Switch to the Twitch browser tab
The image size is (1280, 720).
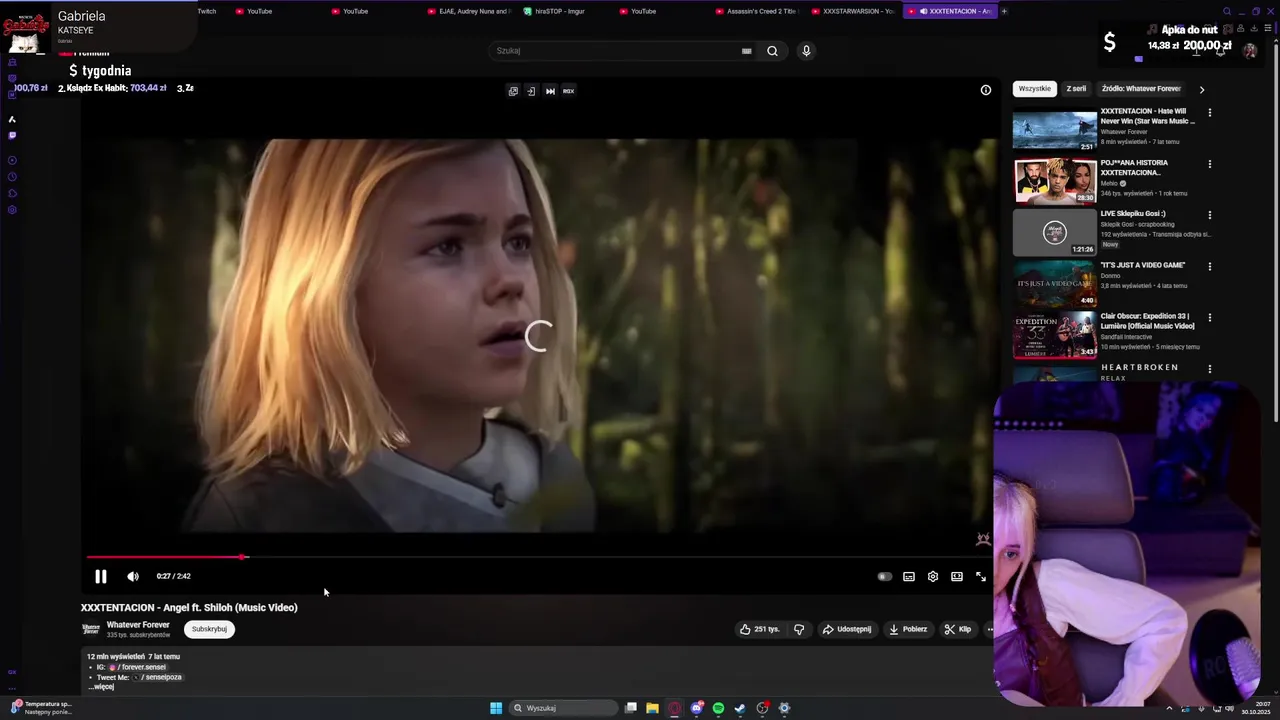click(206, 11)
